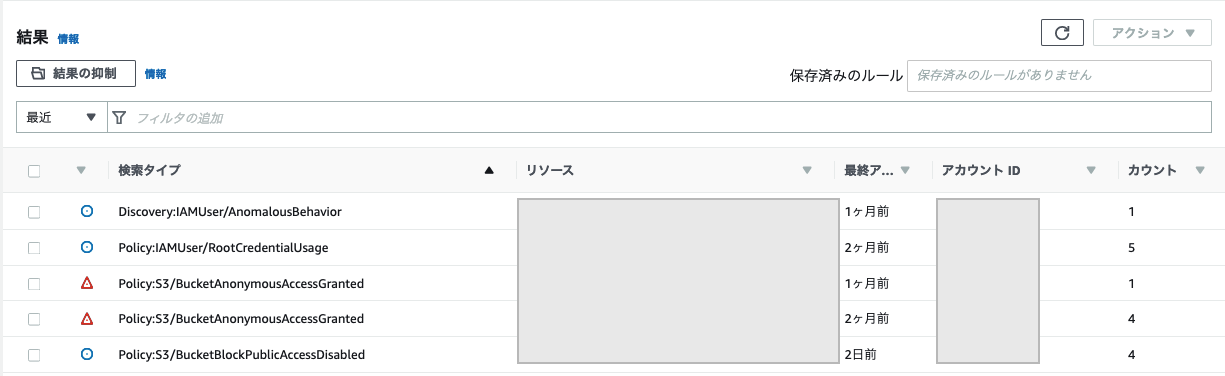Open the リソース column filter arrow
Viewport: 1225px width, 376px height.
point(807,171)
